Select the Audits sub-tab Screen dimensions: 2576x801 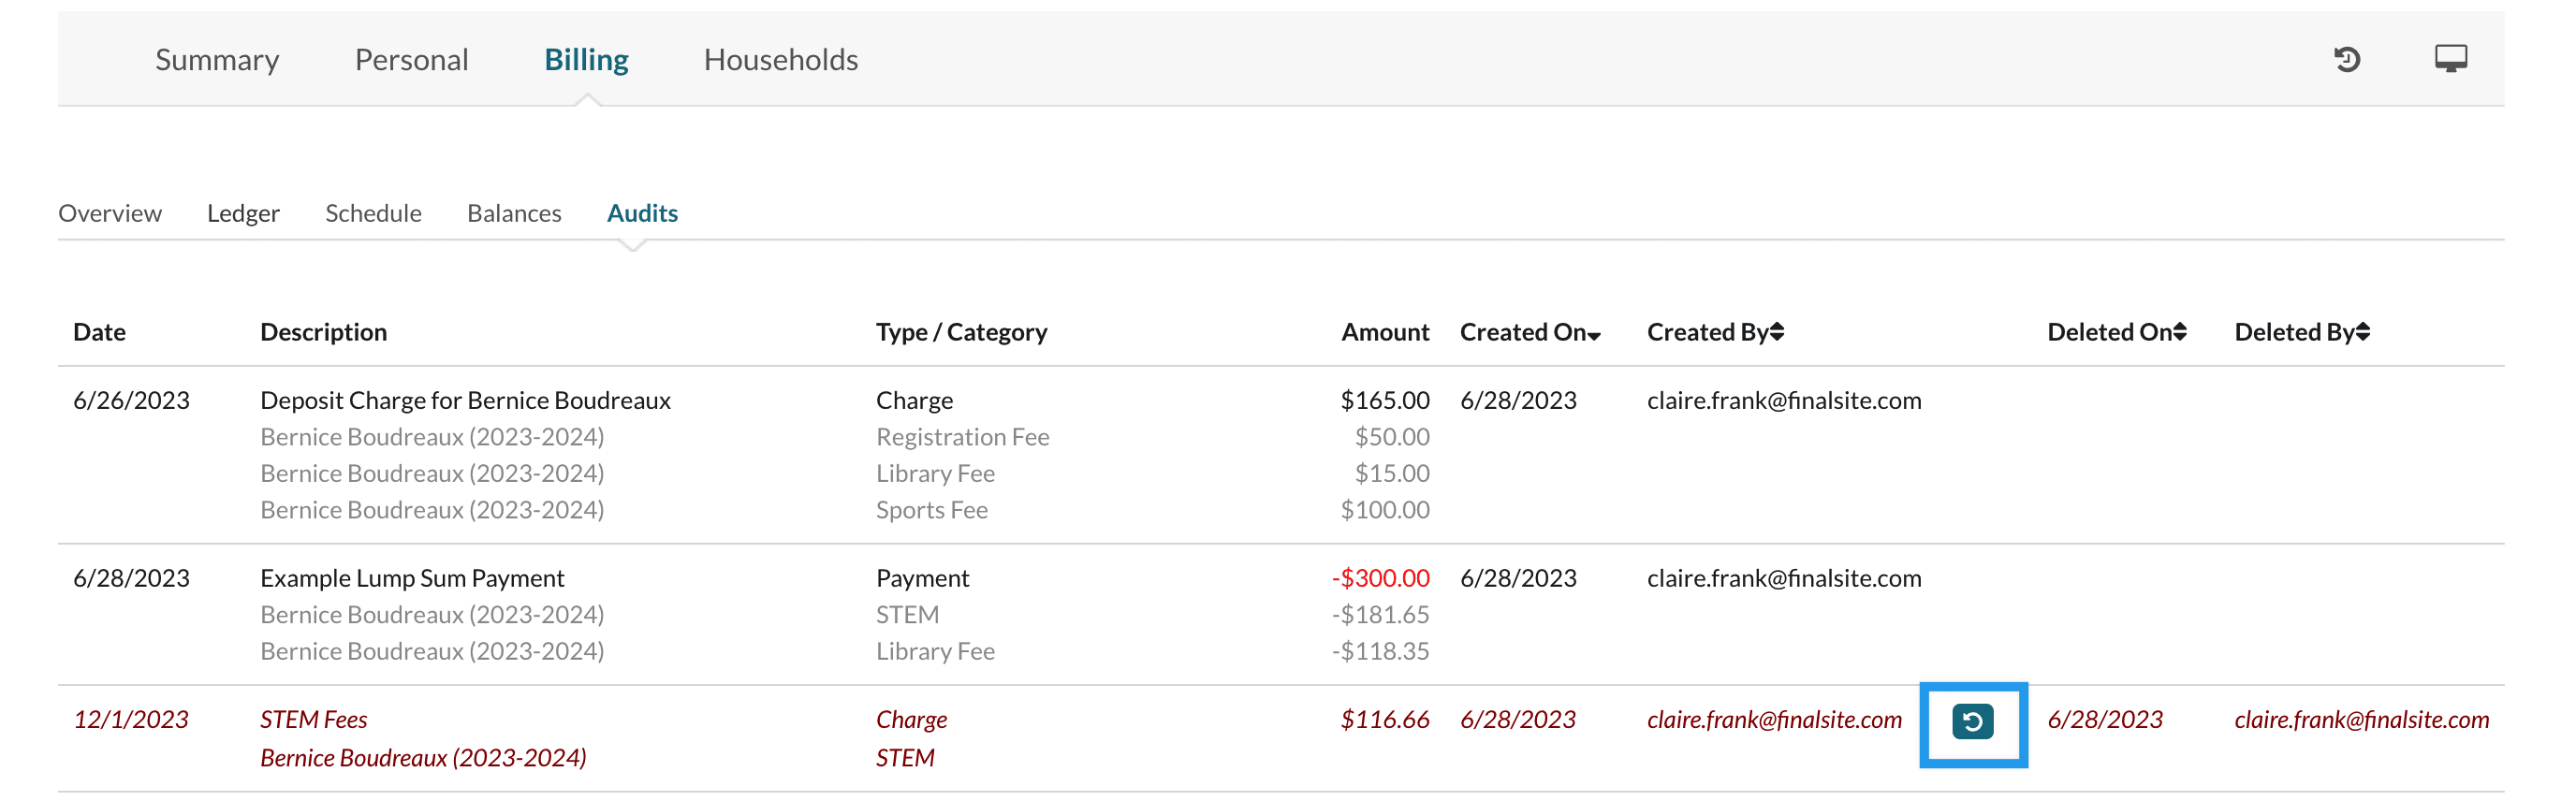tap(642, 213)
